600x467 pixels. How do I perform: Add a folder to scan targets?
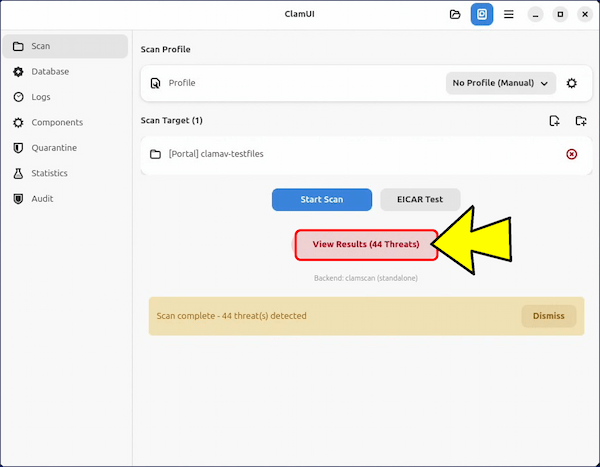pyautogui.click(x=581, y=121)
